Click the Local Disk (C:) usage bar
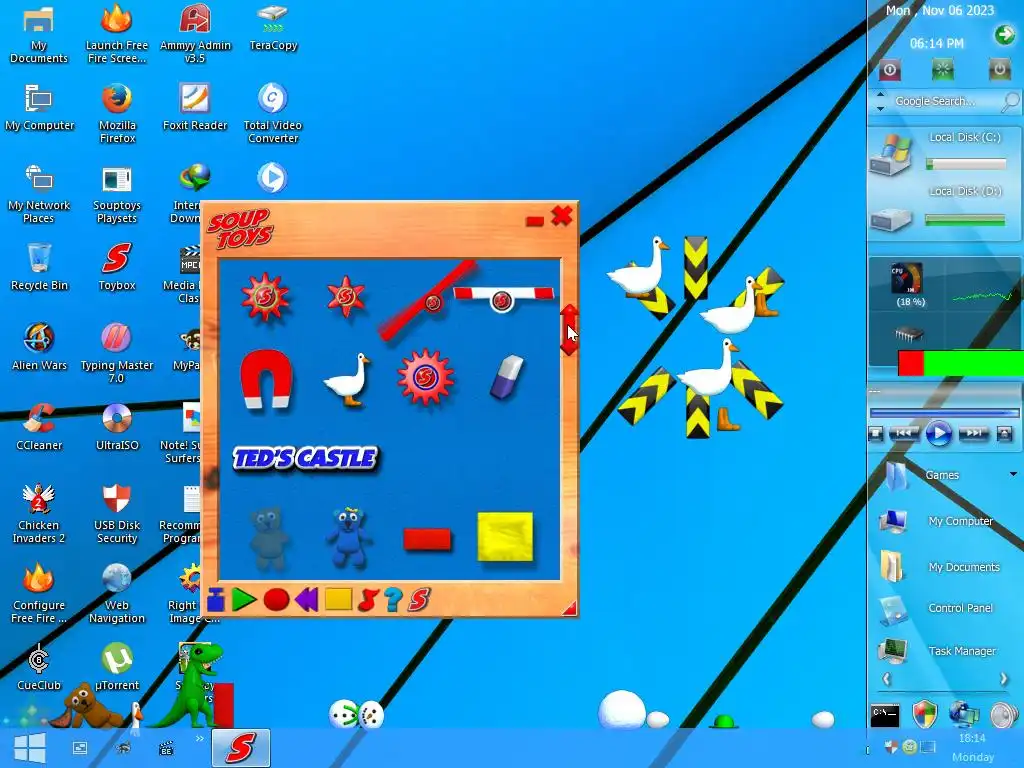Screen dimensions: 1024x768 (966, 164)
